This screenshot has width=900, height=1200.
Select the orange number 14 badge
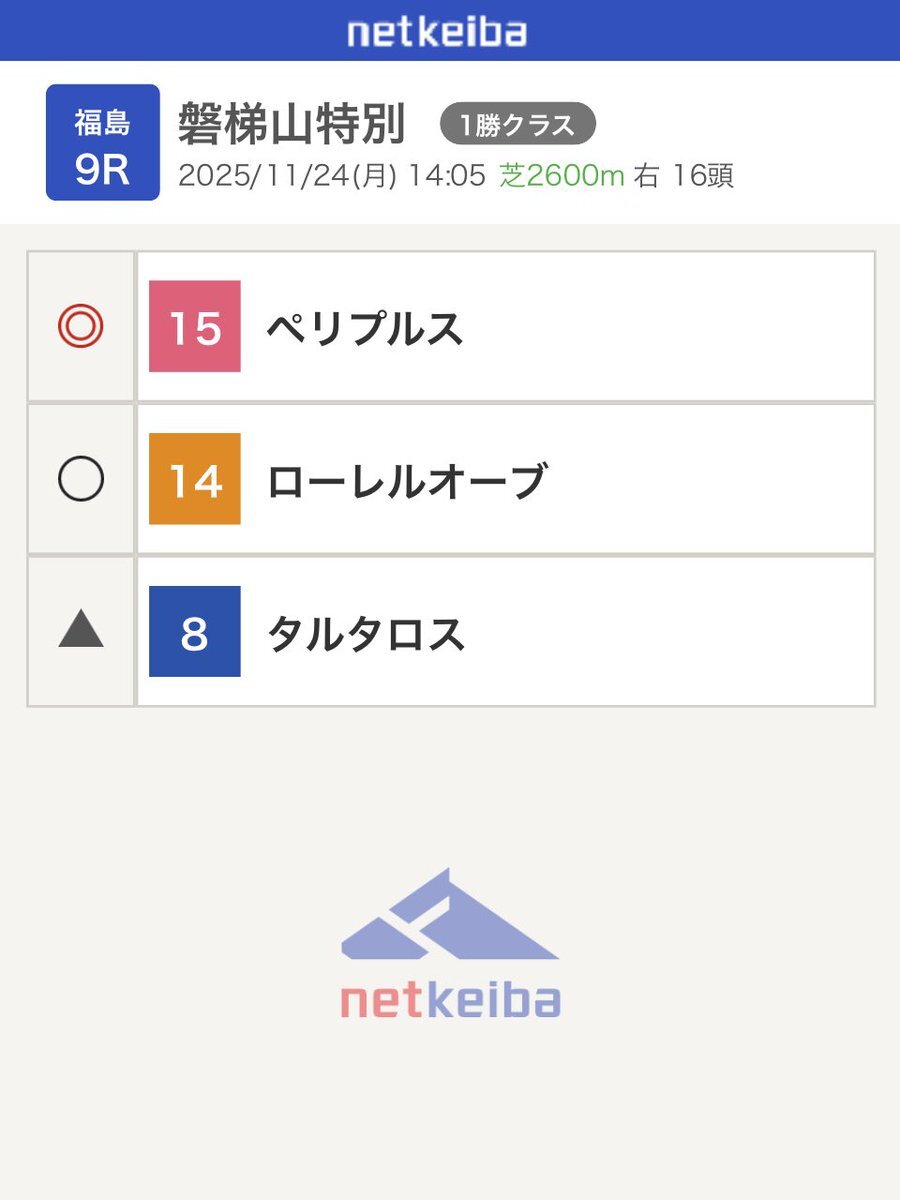click(x=194, y=480)
